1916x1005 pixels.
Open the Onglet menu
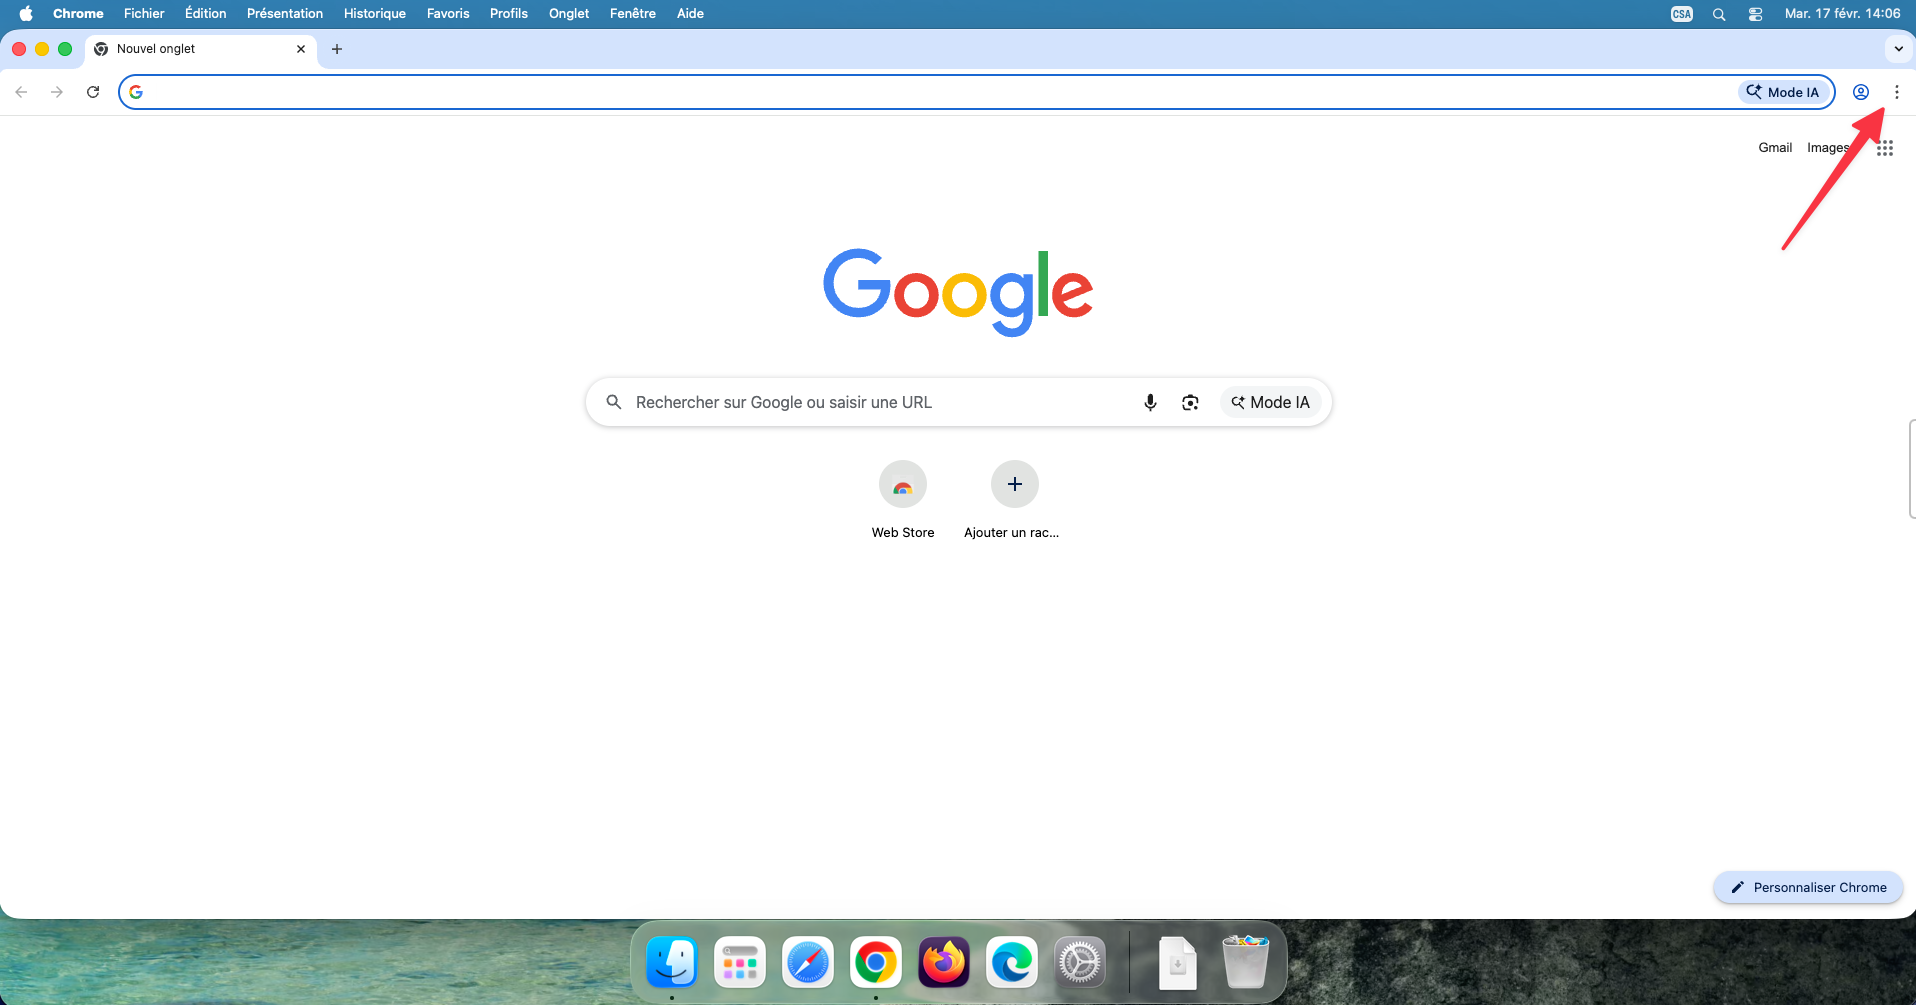(x=569, y=14)
